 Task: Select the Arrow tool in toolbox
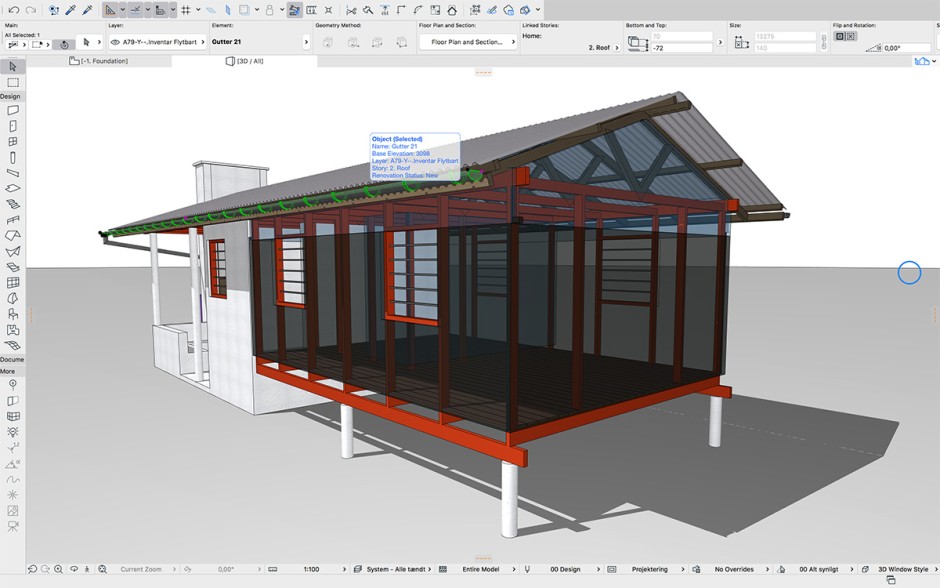pyautogui.click(x=13, y=67)
